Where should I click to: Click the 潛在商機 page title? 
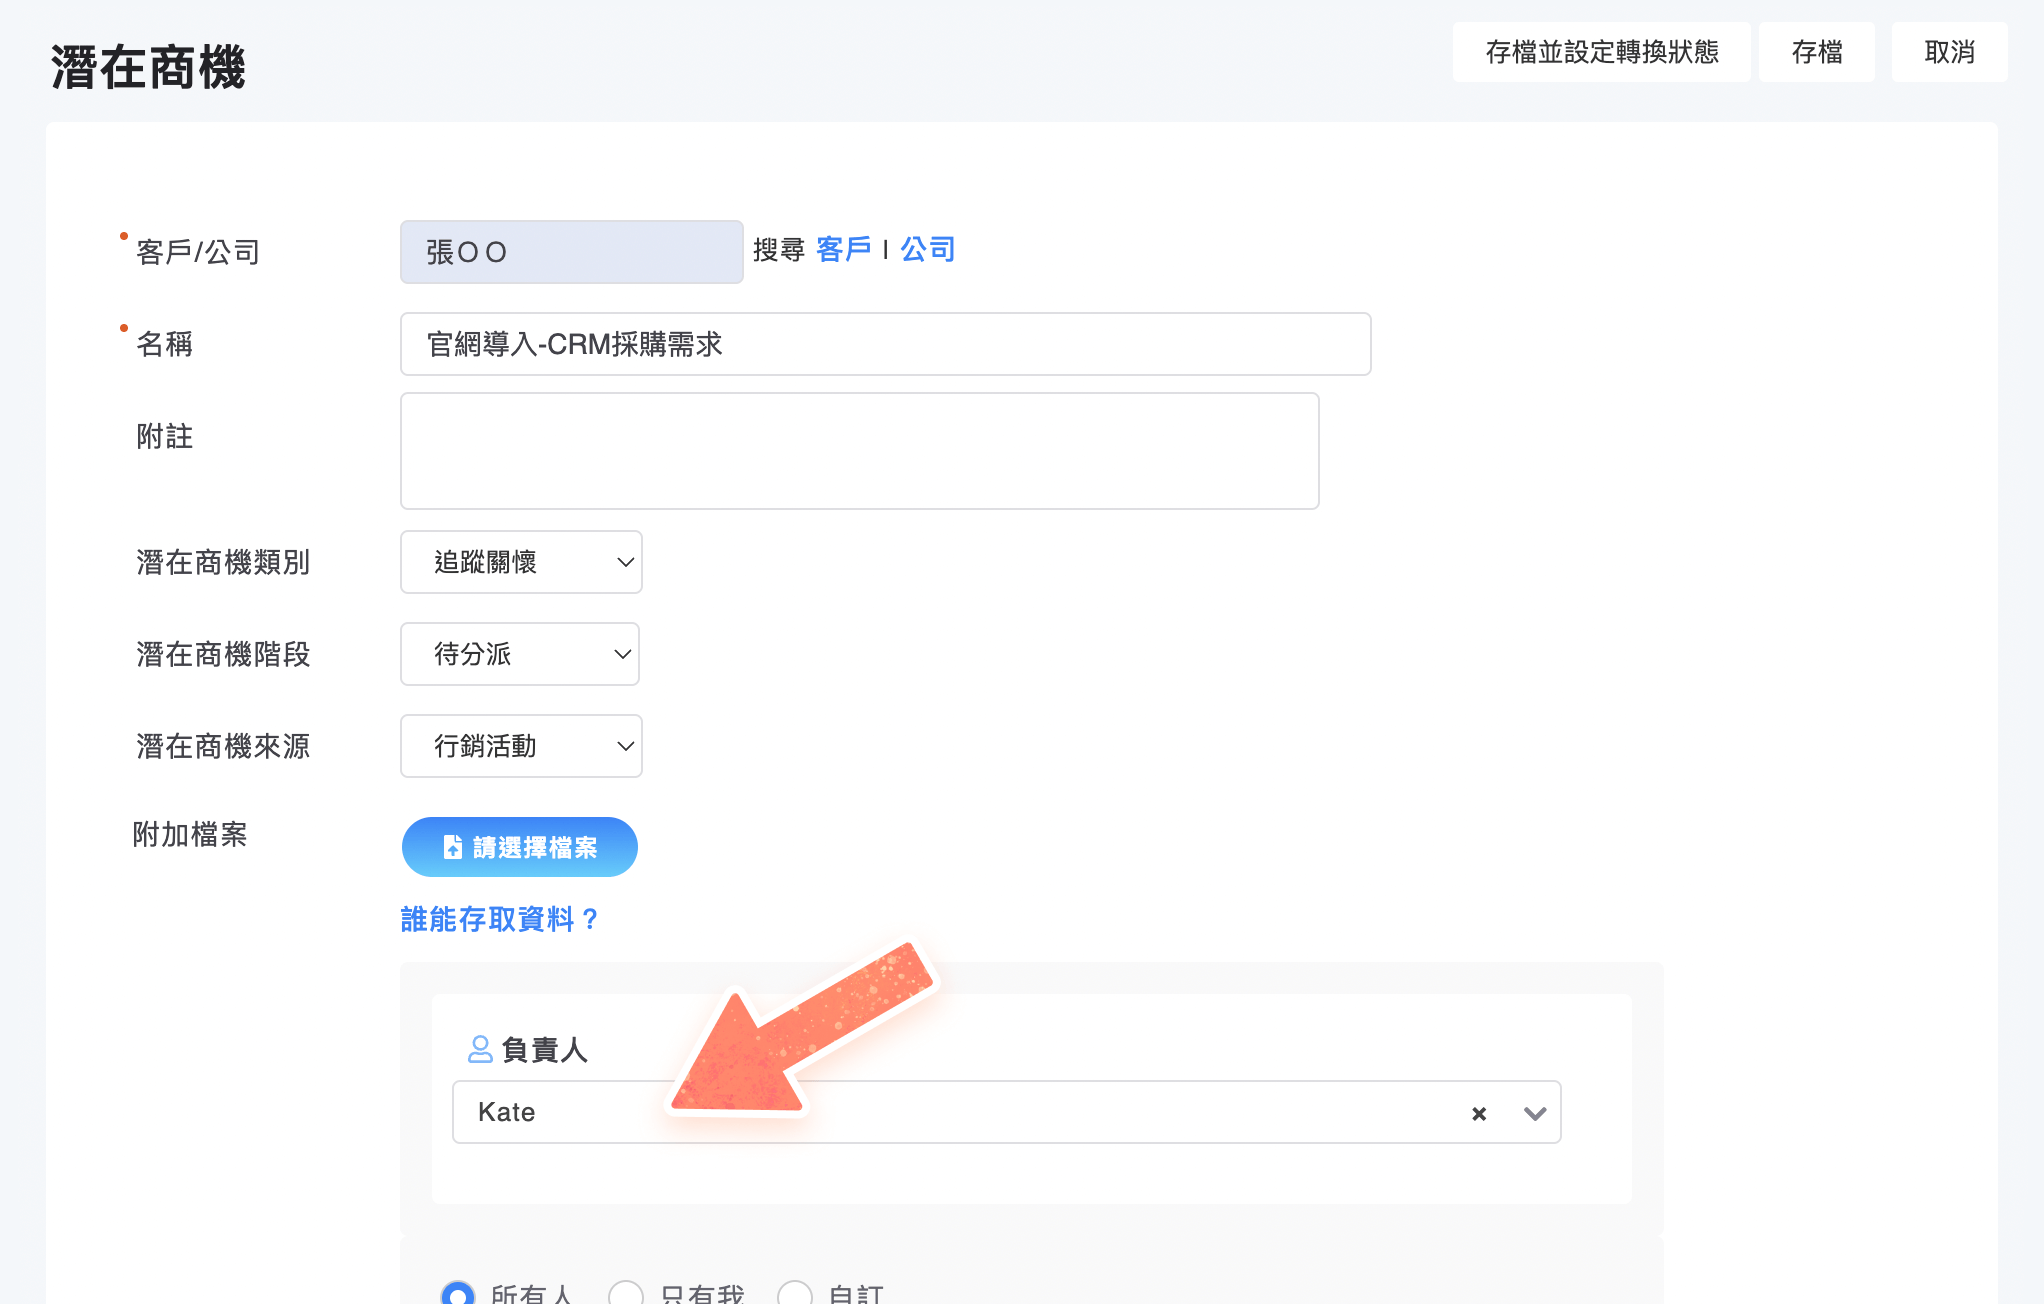148,68
